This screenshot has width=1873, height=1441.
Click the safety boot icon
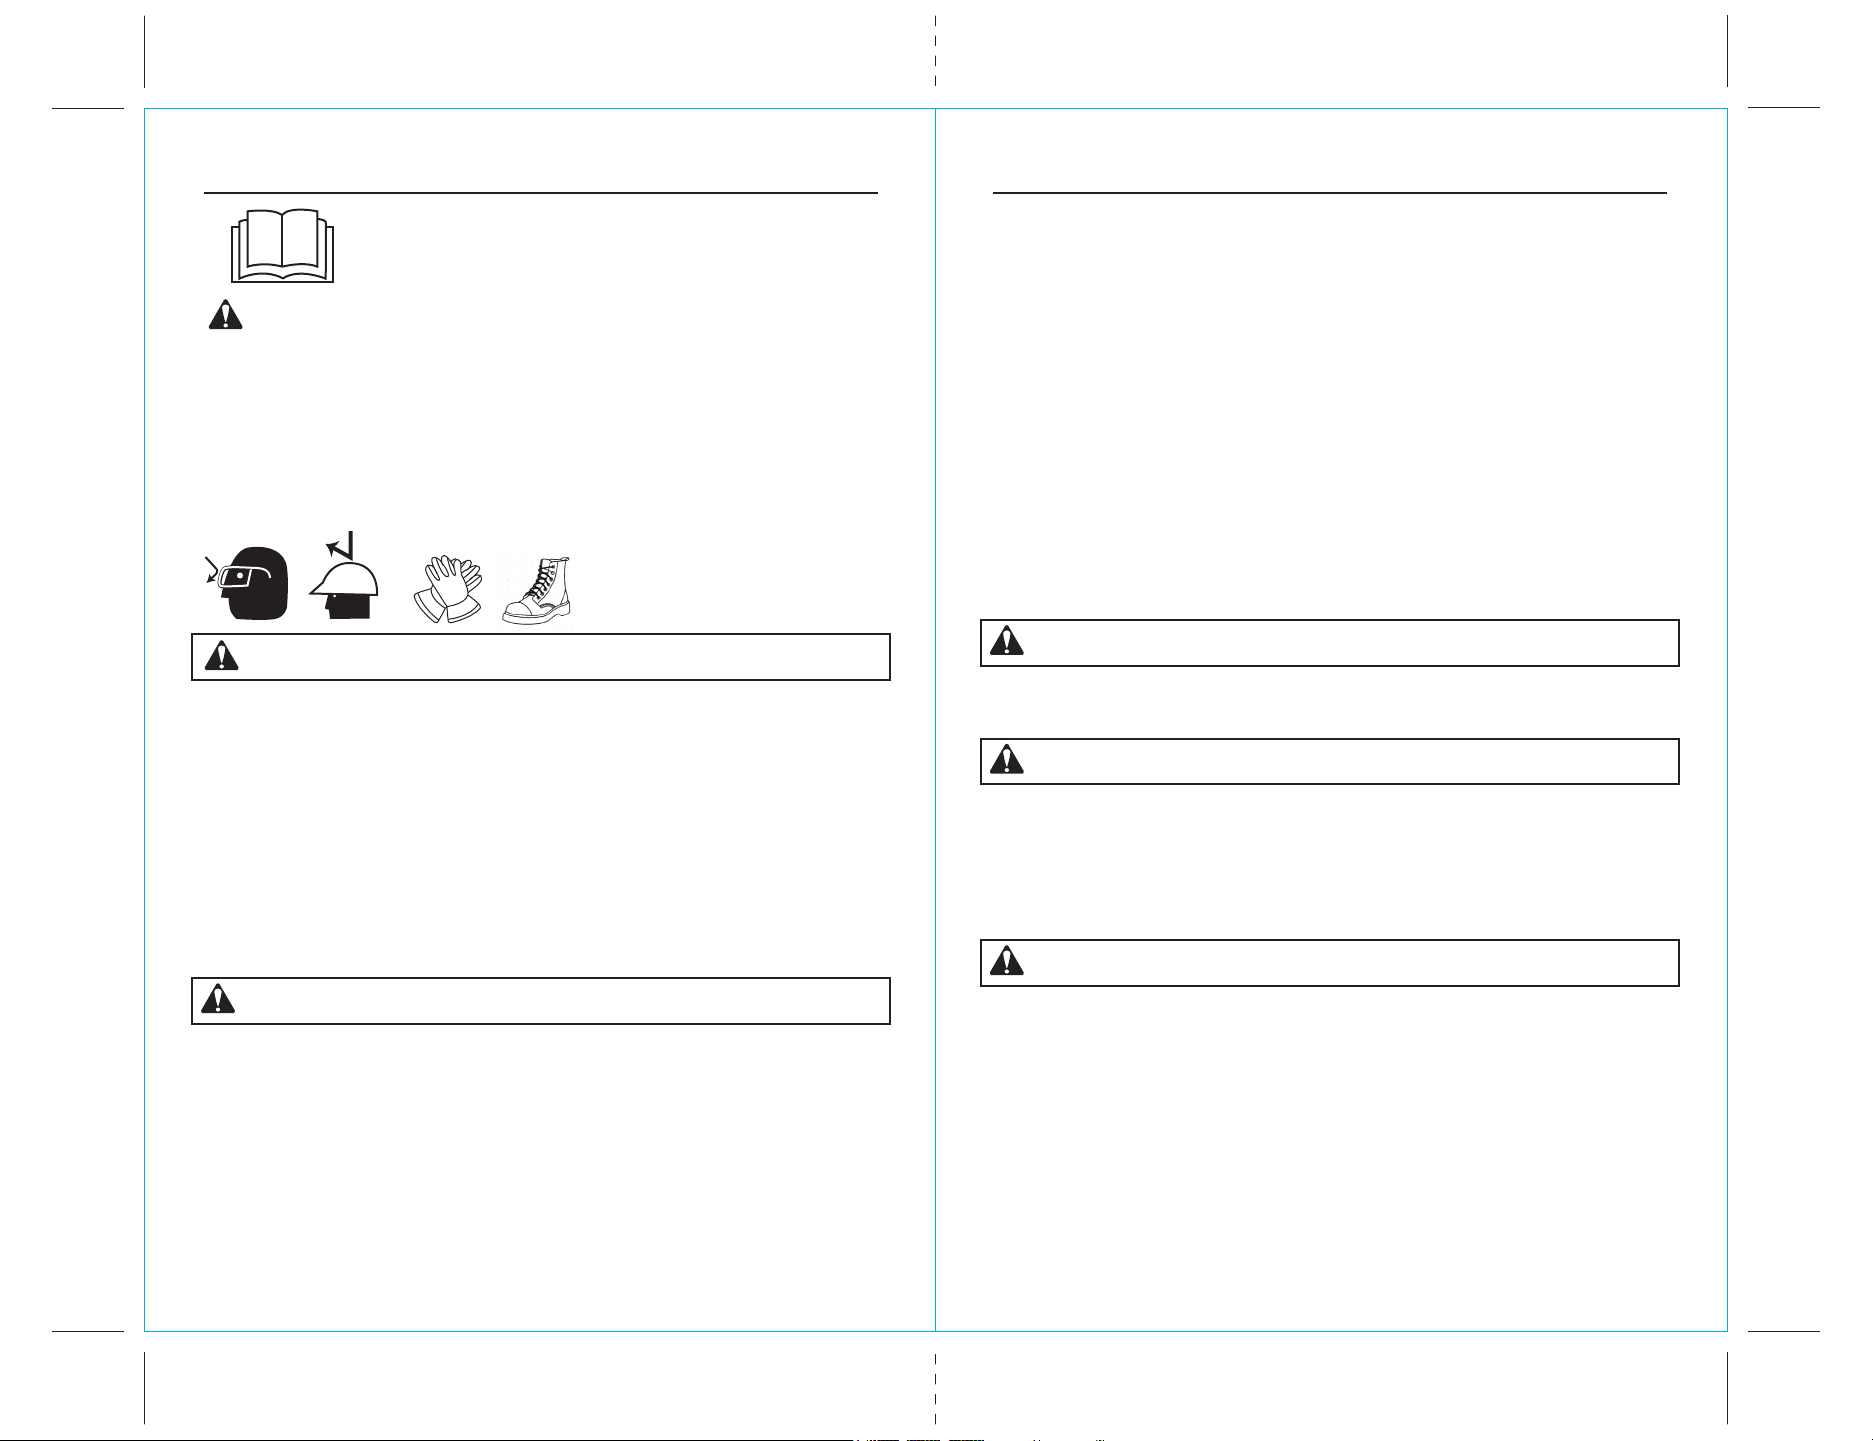(537, 591)
